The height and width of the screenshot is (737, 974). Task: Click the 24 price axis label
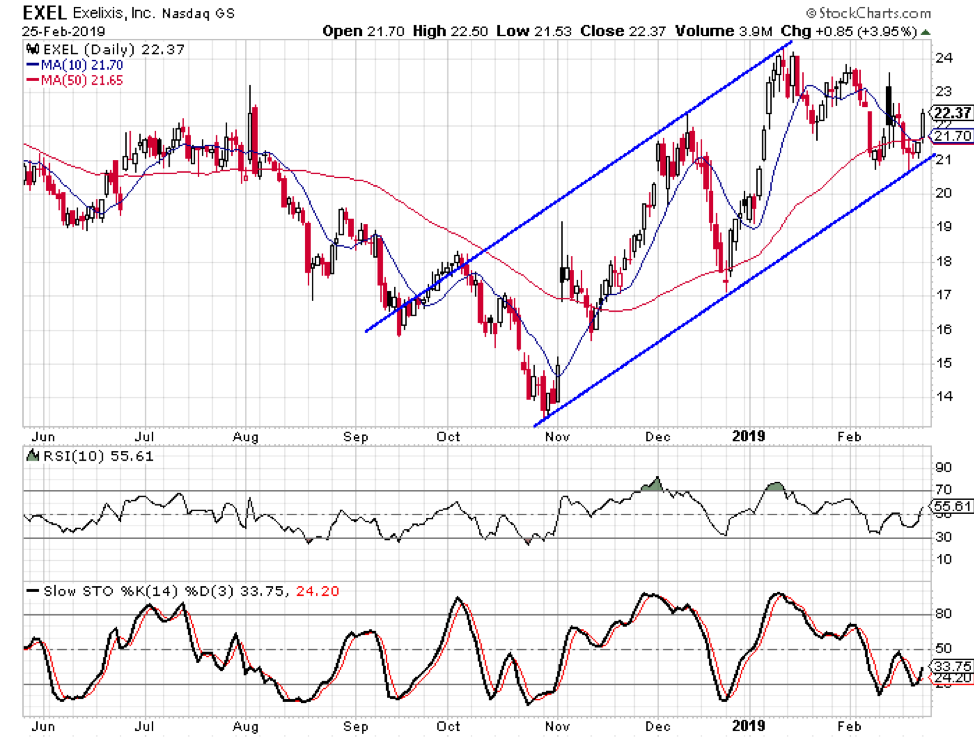pos(944,58)
